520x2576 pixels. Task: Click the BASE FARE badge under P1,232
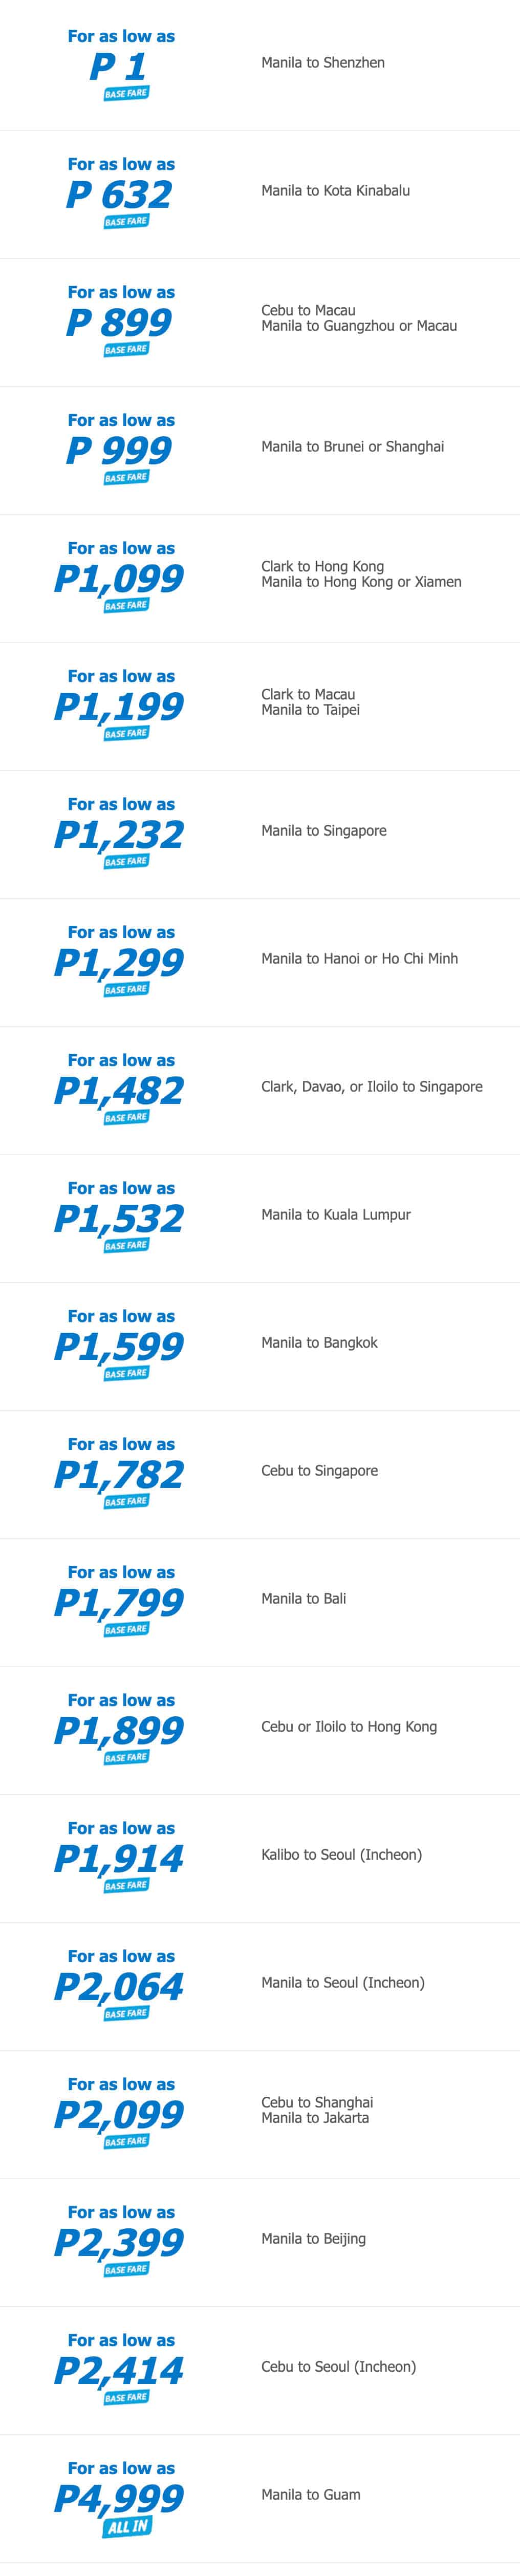click(x=126, y=862)
